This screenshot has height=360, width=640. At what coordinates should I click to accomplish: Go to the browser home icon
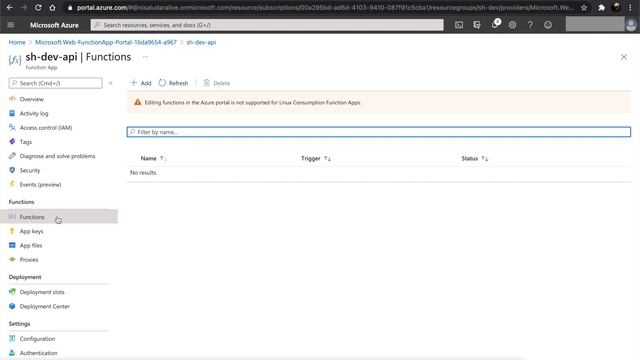coord(52,7)
